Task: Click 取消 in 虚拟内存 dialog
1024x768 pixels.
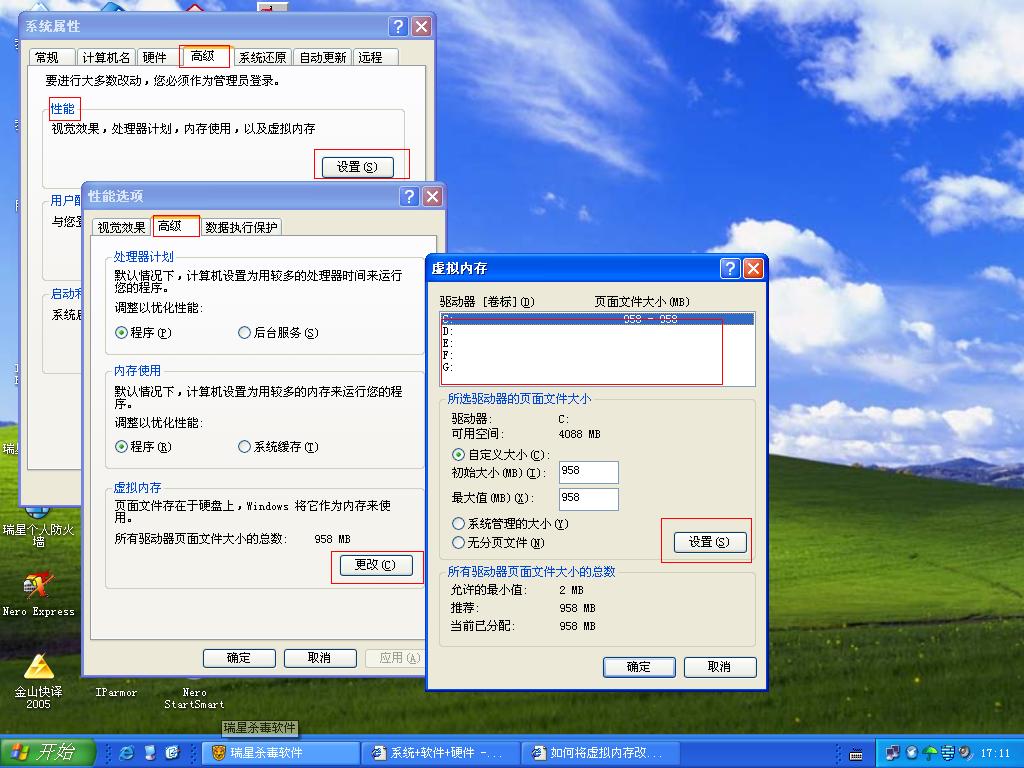Action: 720,667
